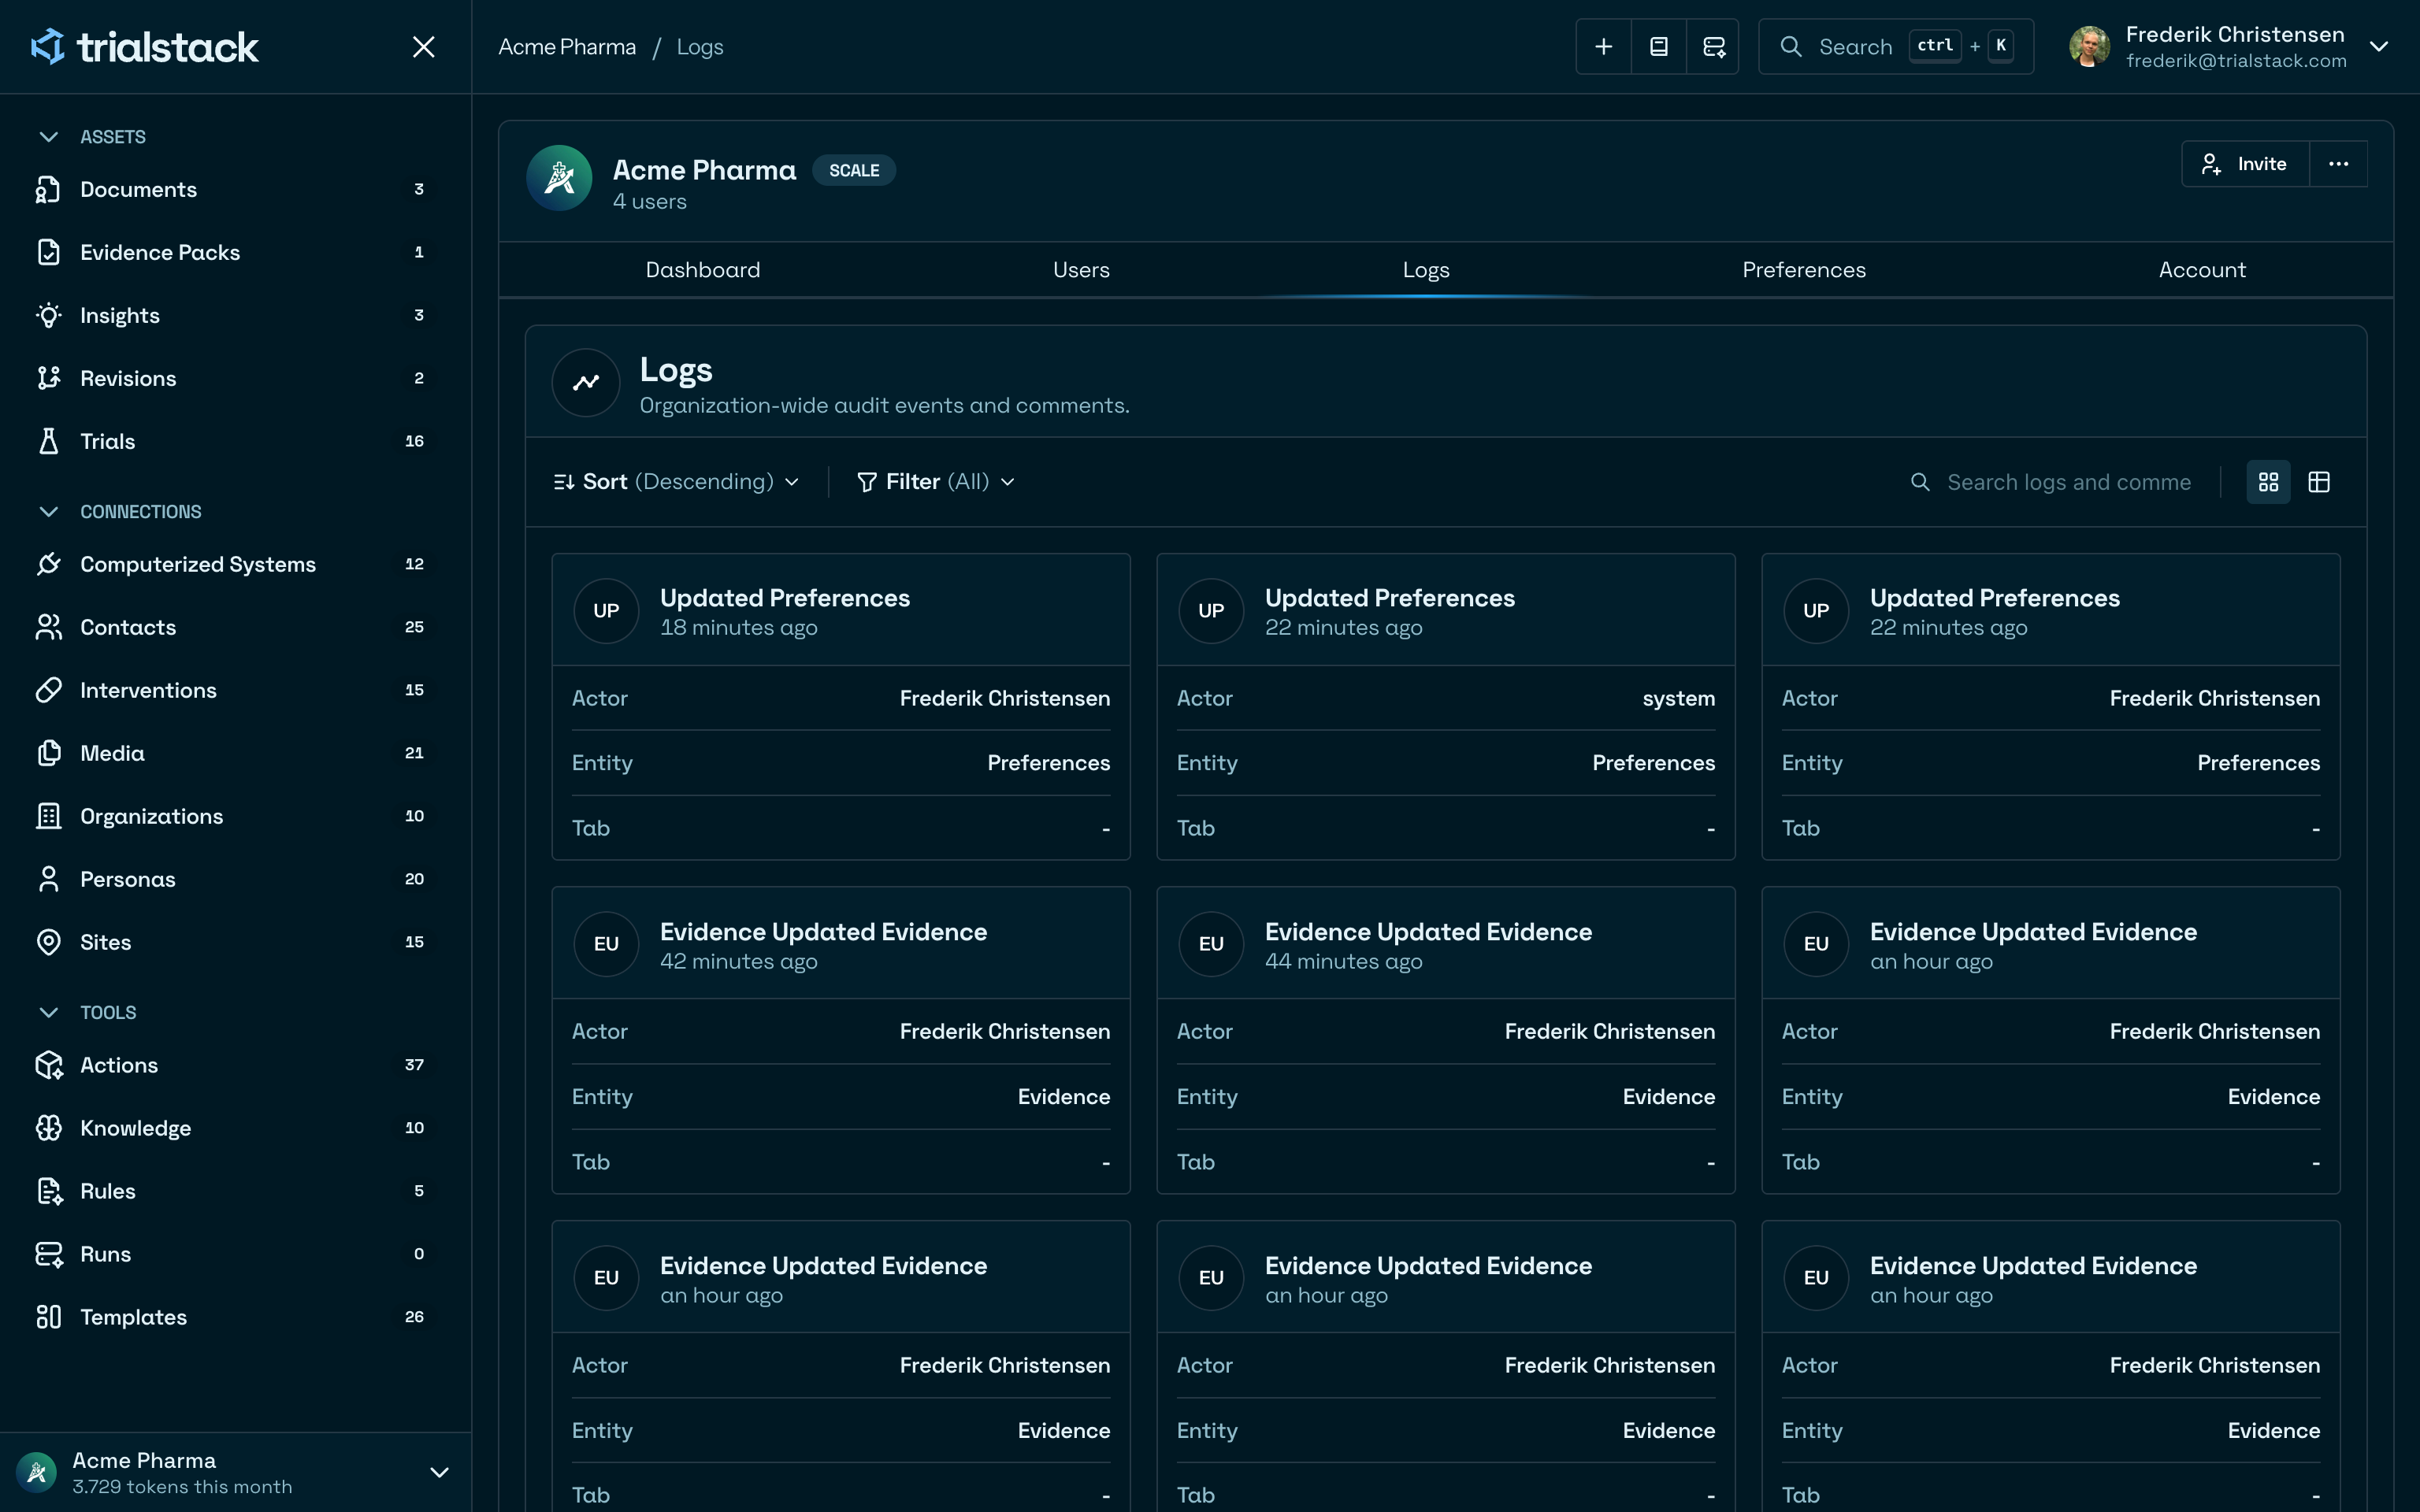Open Templates tool
The image size is (2420, 1512).
coord(236,1317)
